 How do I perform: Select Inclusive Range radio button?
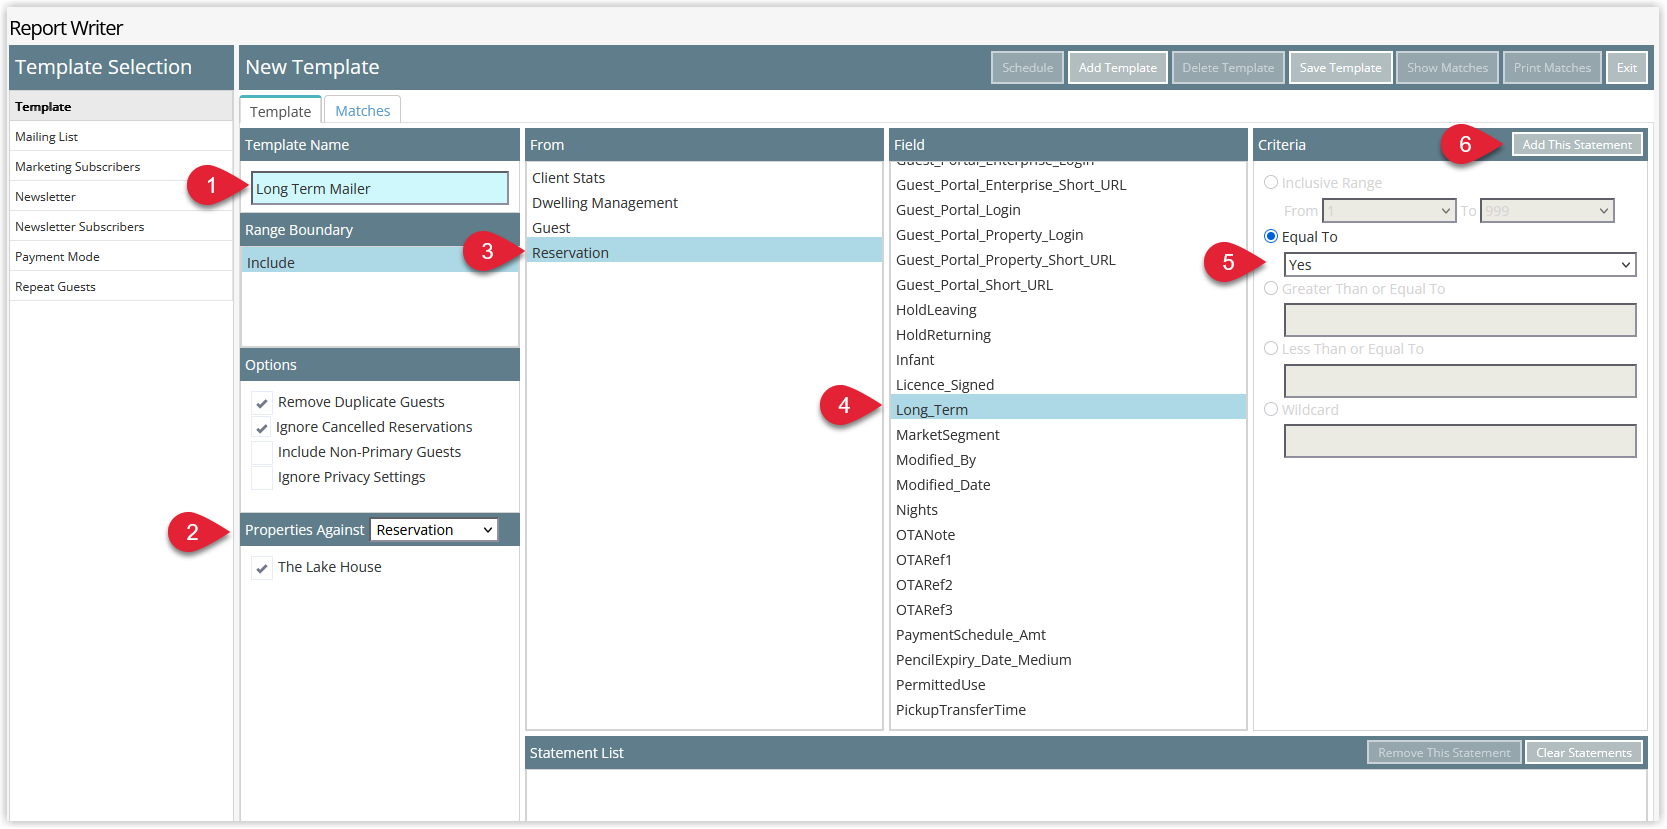[x=1271, y=183]
